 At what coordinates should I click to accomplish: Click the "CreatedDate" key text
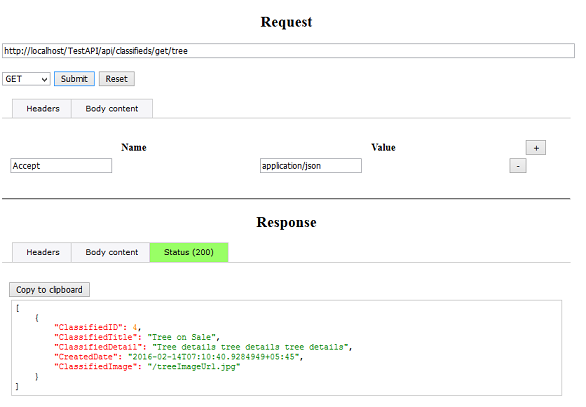86,357
